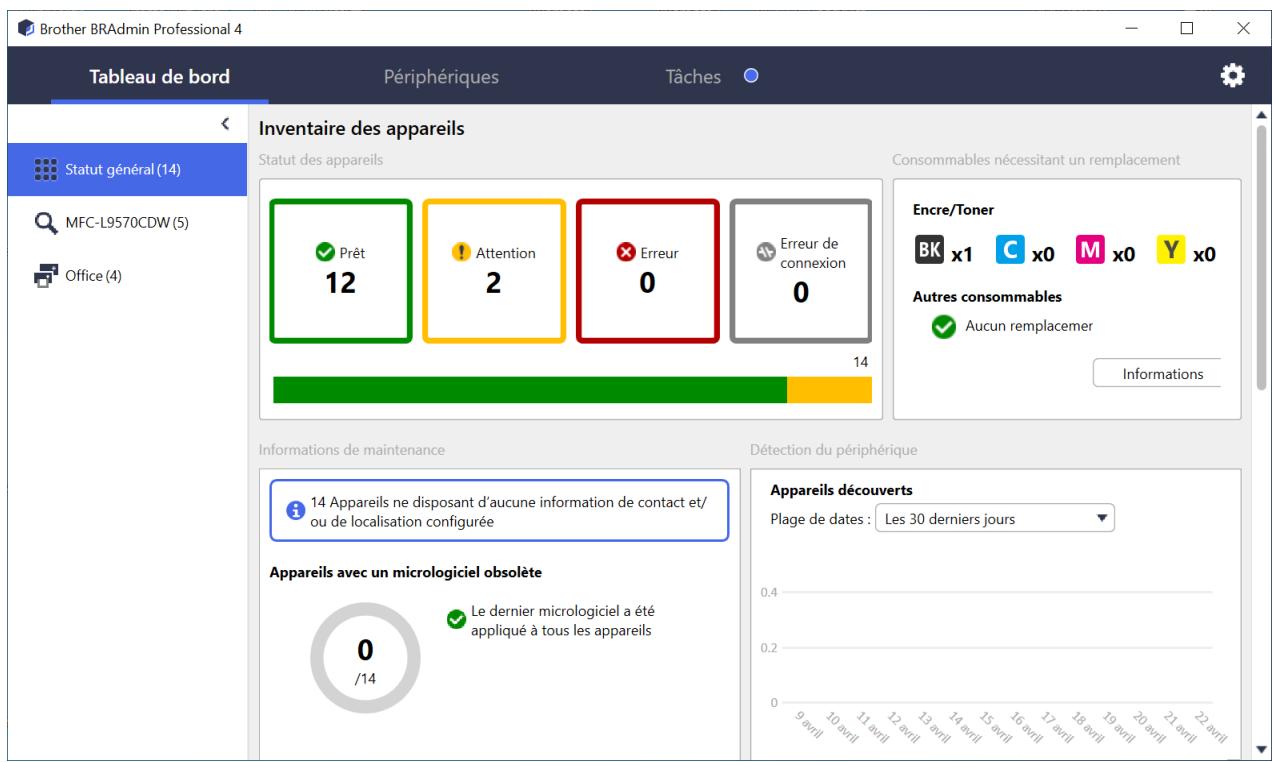Switch to the Tableau de bord tab
Image resolution: width=1273 pixels, height=762 pixels.
point(160,76)
